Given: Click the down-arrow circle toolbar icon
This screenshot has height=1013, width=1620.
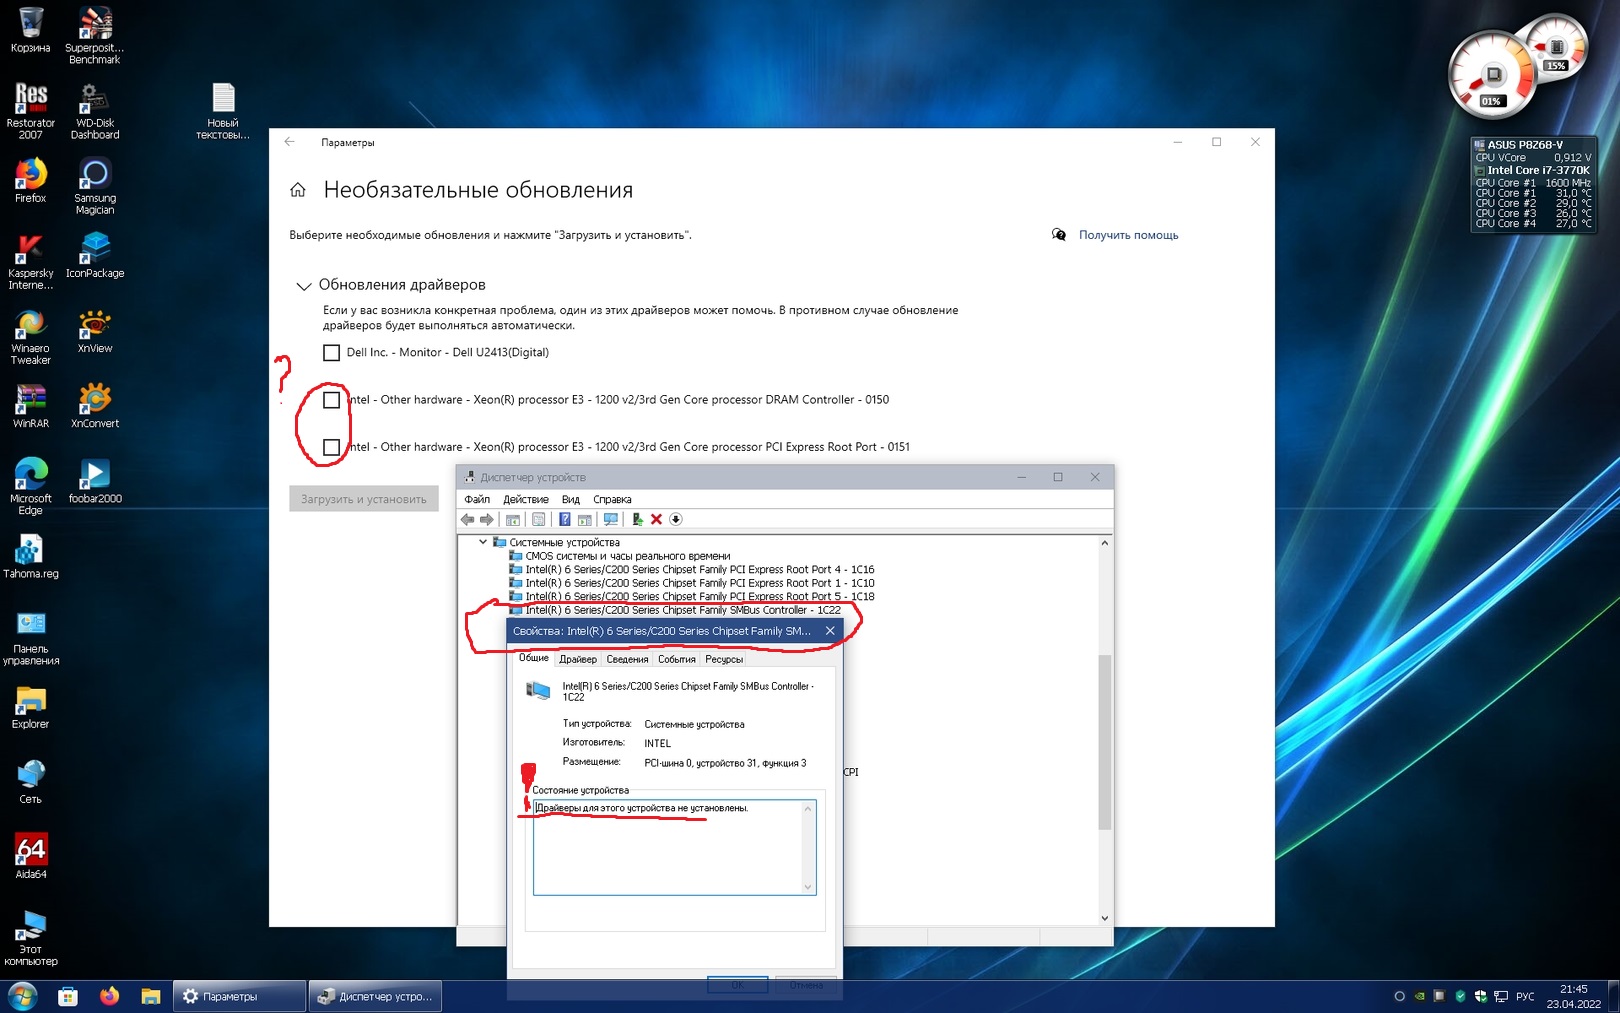Looking at the screenshot, I should [x=676, y=519].
